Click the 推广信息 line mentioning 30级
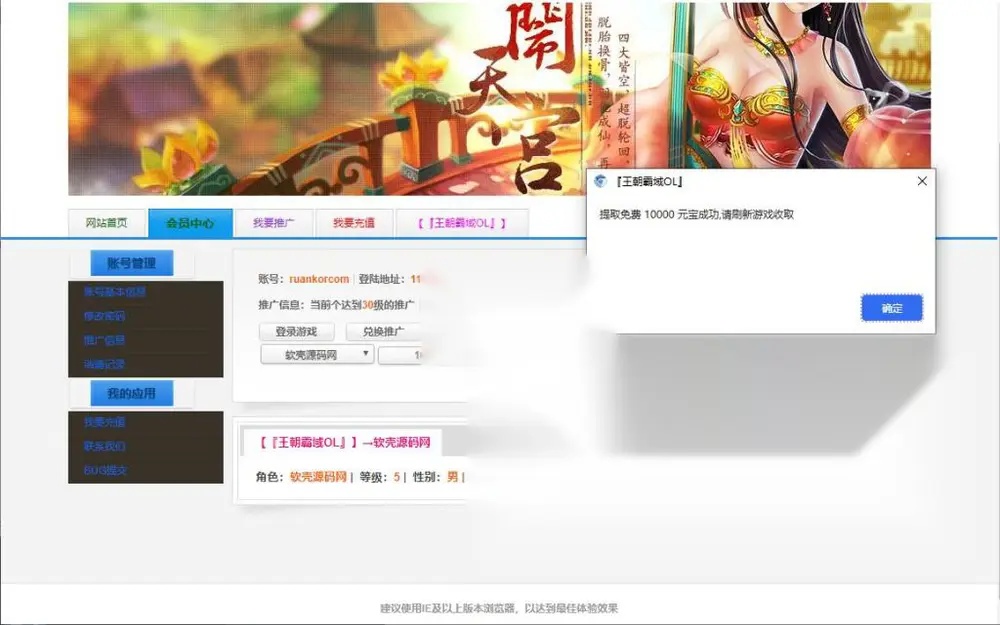Image resolution: width=1000 pixels, height=625 pixels. [336, 305]
